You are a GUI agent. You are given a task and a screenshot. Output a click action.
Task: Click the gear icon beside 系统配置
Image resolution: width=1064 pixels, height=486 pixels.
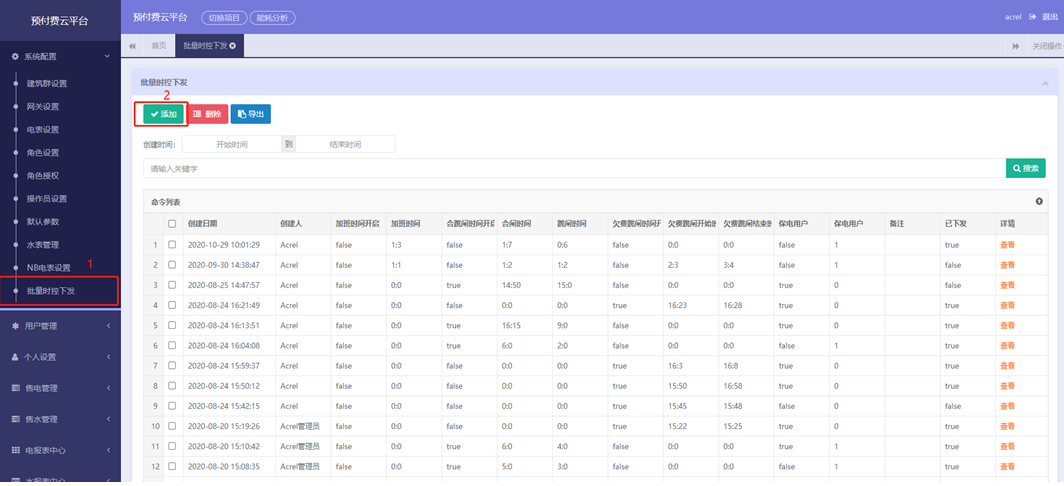[16, 57]
